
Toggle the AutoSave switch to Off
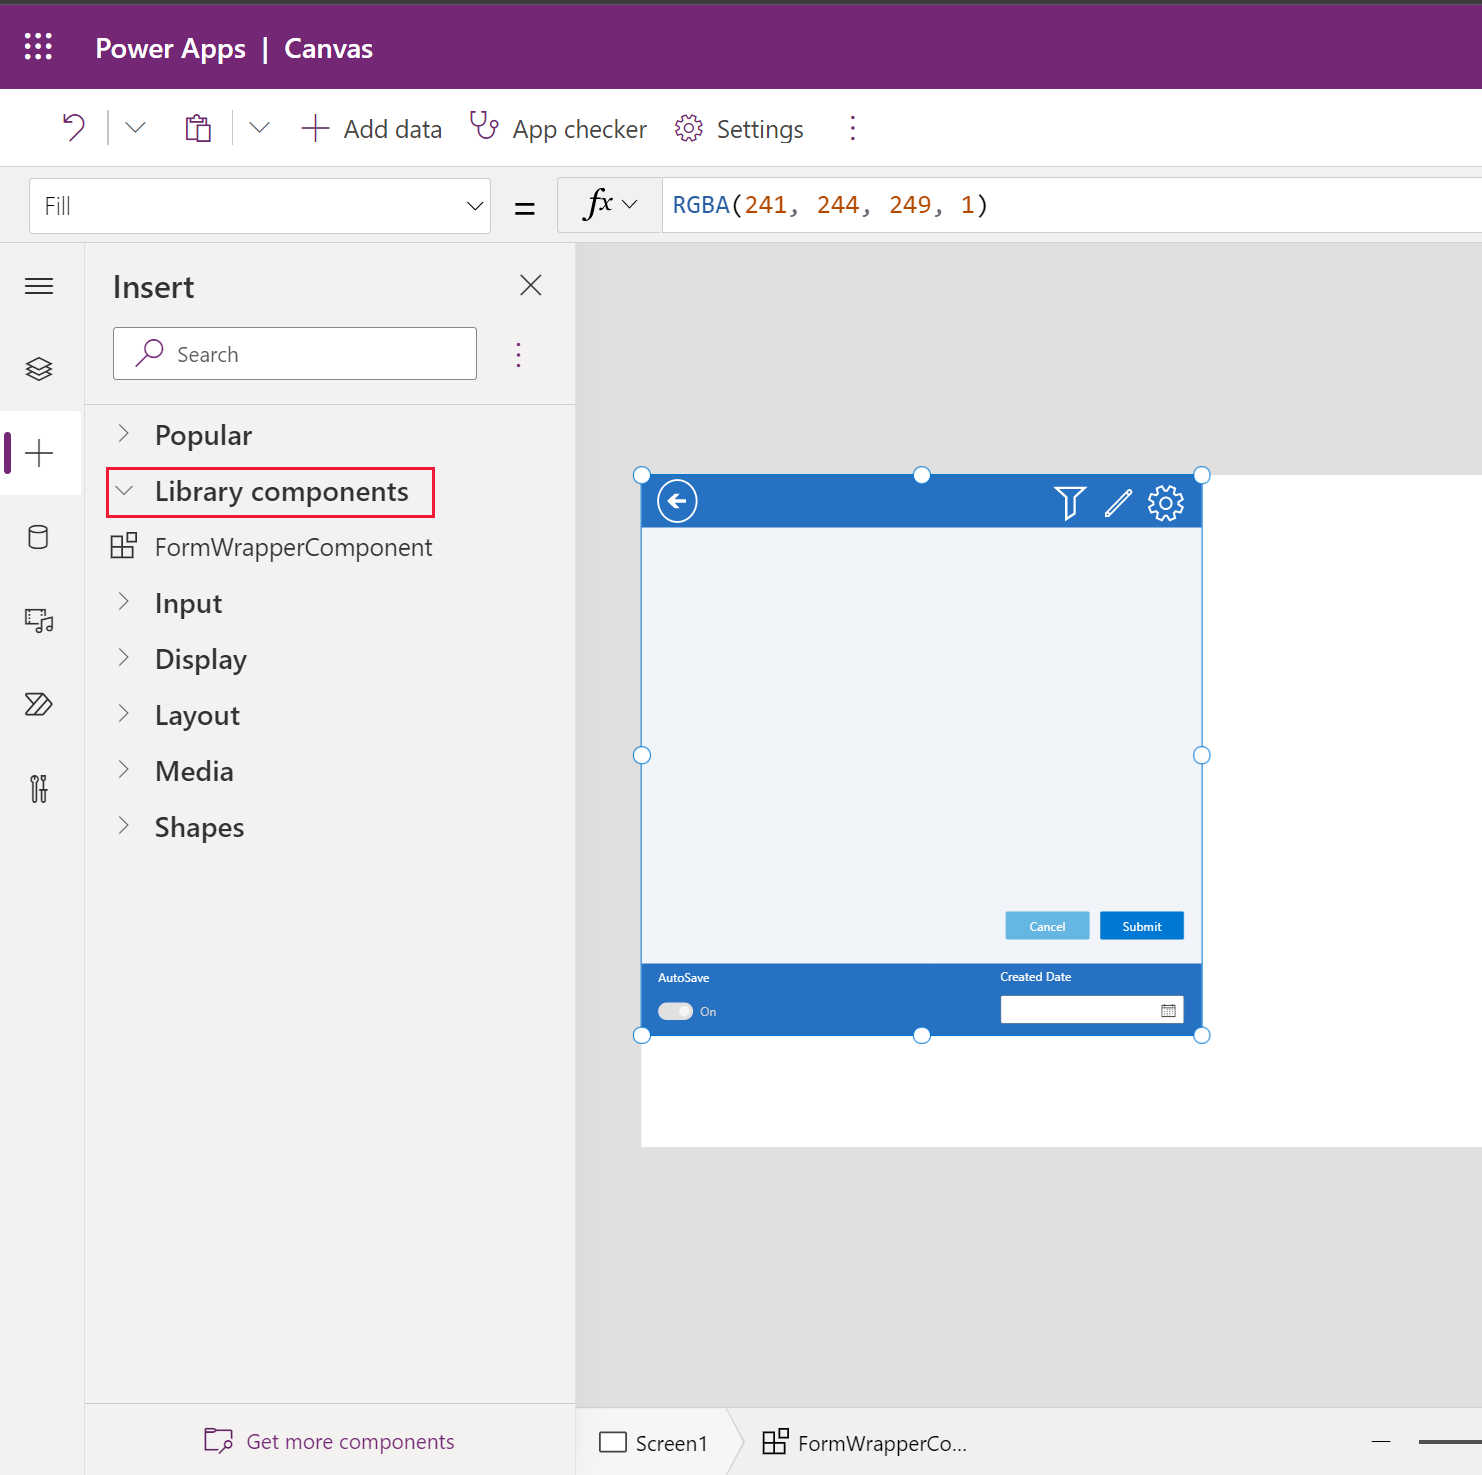[x=675, y=1011]
